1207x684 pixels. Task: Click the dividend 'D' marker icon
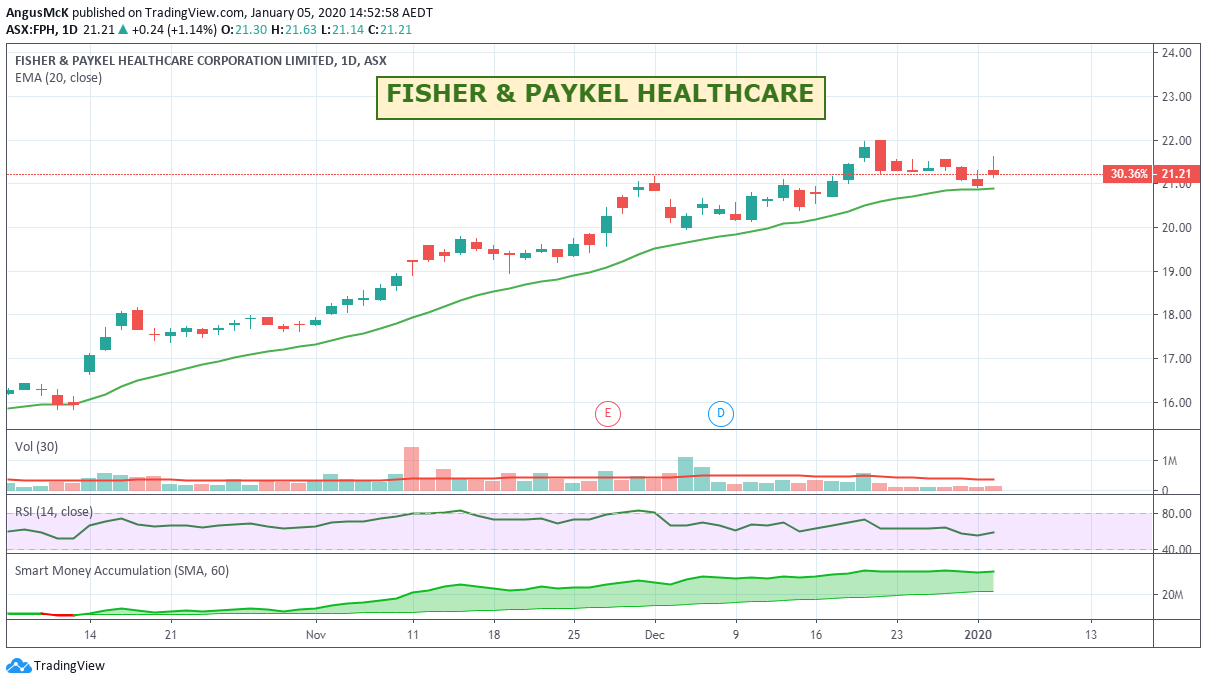point(721,413)
